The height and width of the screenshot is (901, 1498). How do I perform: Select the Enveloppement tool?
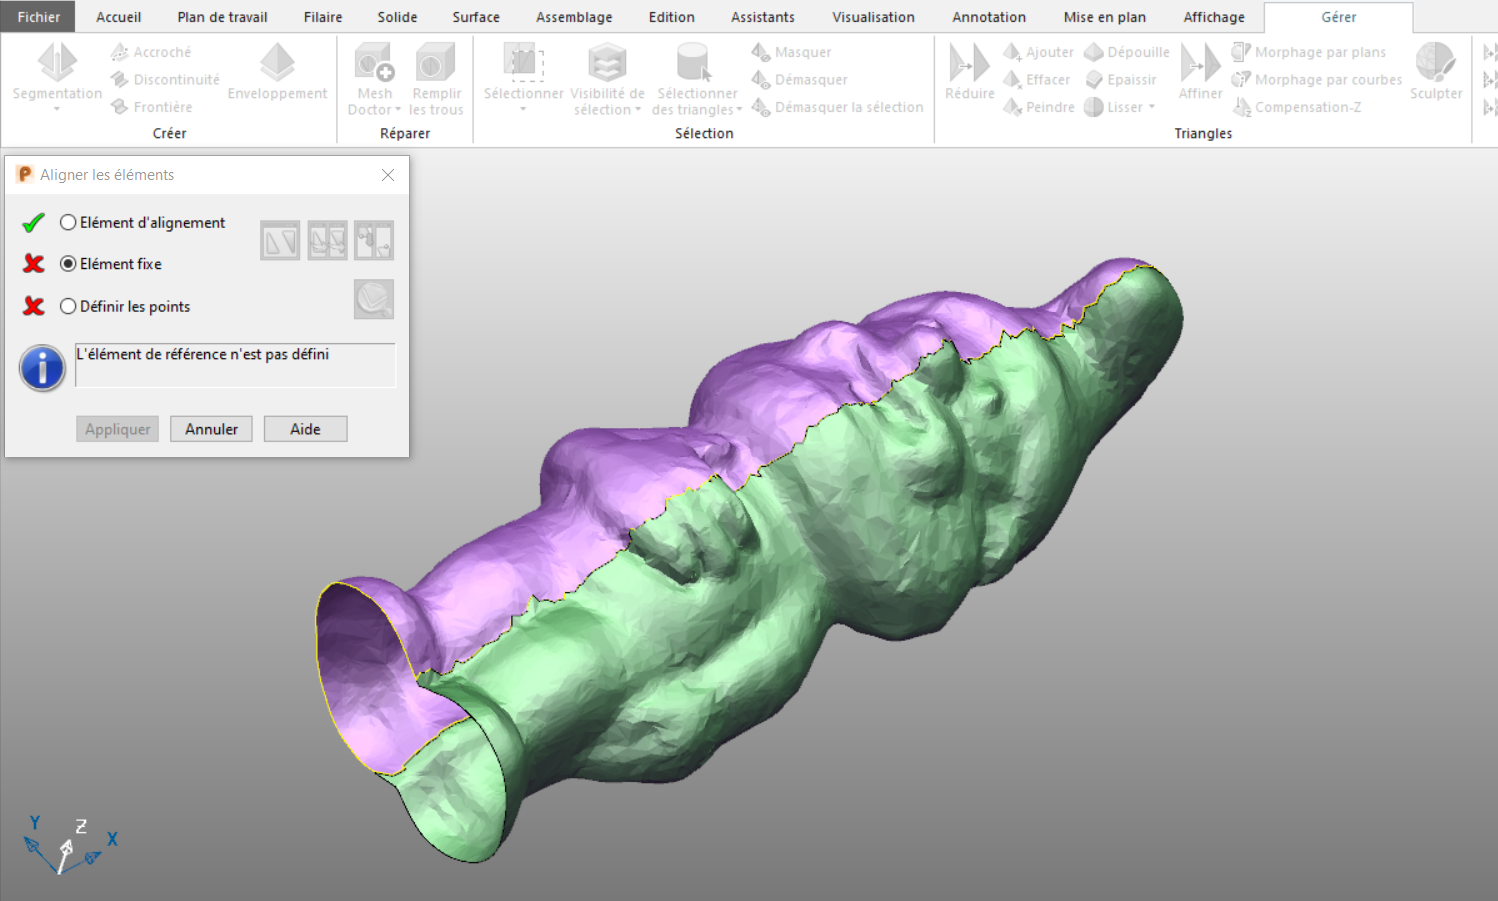(277, 63)
